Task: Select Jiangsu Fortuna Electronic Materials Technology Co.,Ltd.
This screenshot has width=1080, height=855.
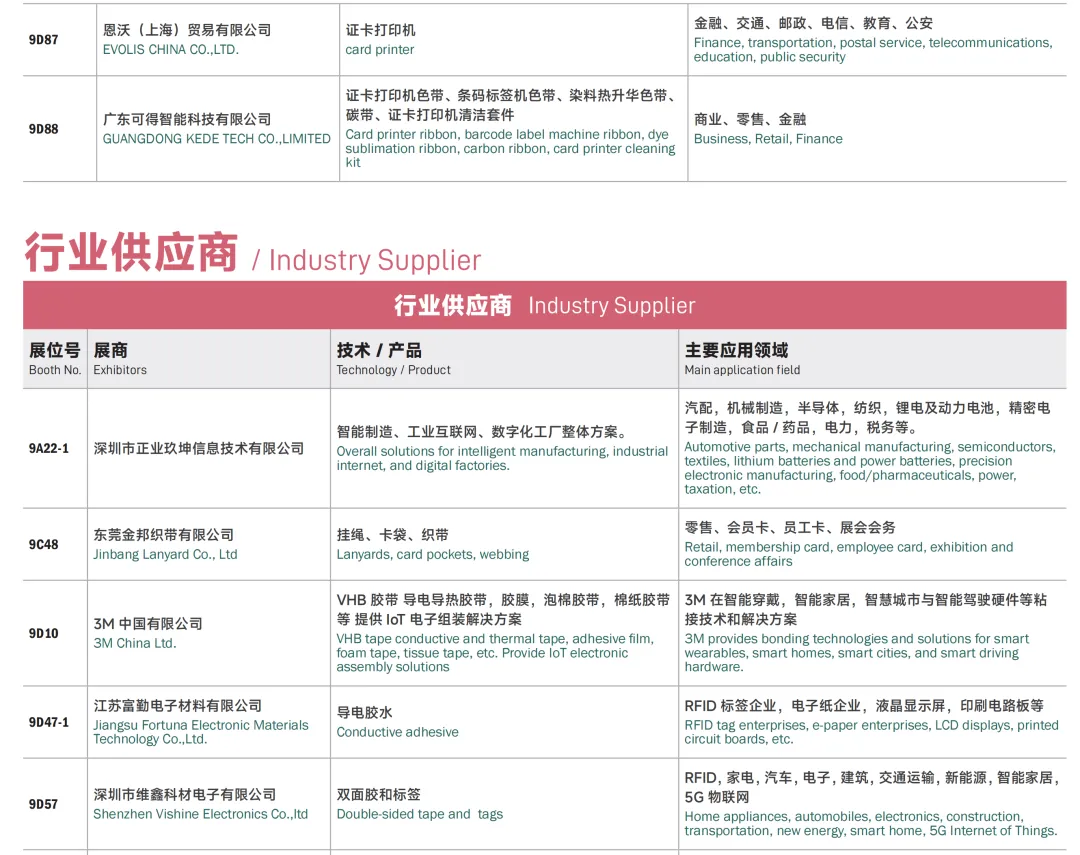Action: (201, 732)
